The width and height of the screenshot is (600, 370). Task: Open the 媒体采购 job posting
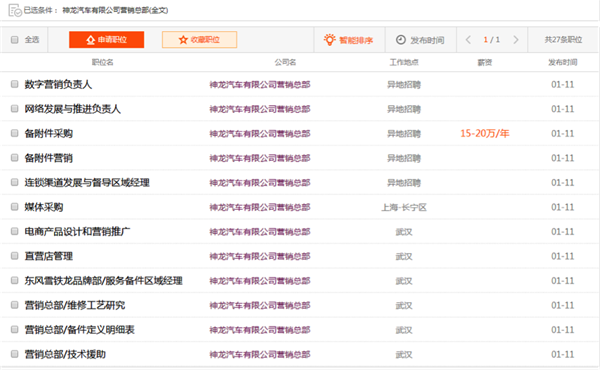(44, 207)
